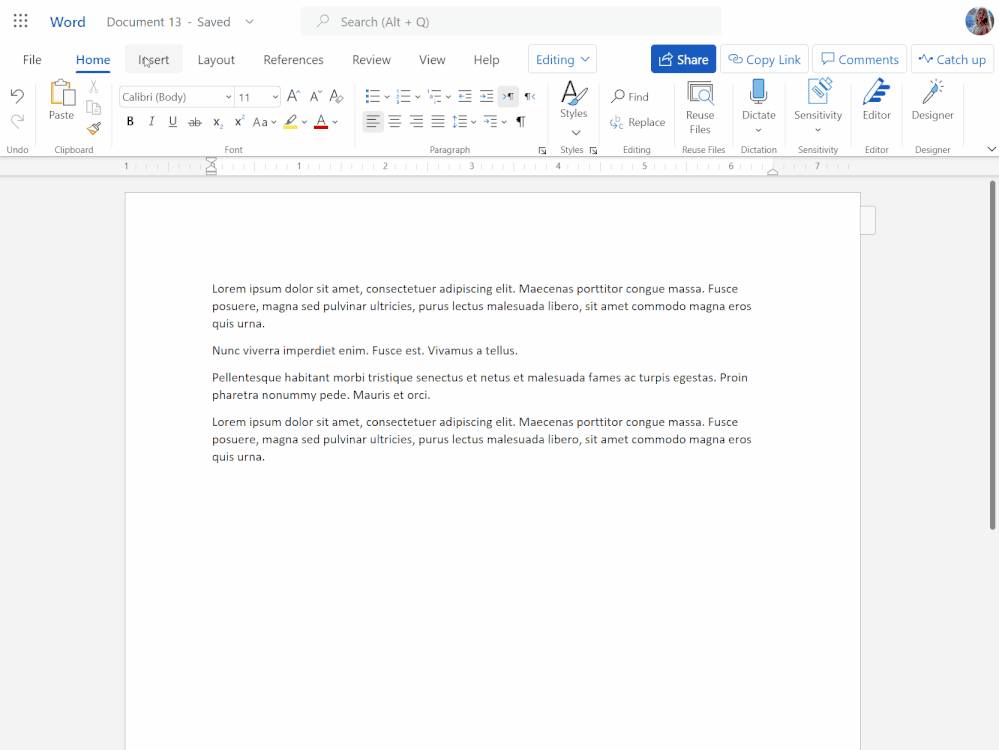Toggle superscript formatting

[240, 121]
